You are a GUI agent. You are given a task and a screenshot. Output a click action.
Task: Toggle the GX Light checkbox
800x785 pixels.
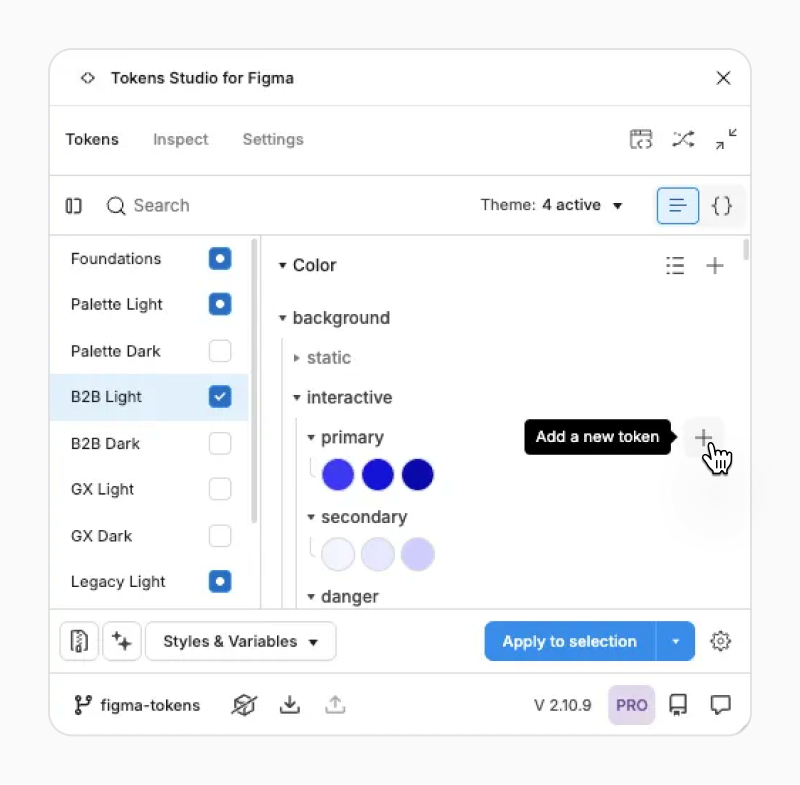[x=220, y=489]
